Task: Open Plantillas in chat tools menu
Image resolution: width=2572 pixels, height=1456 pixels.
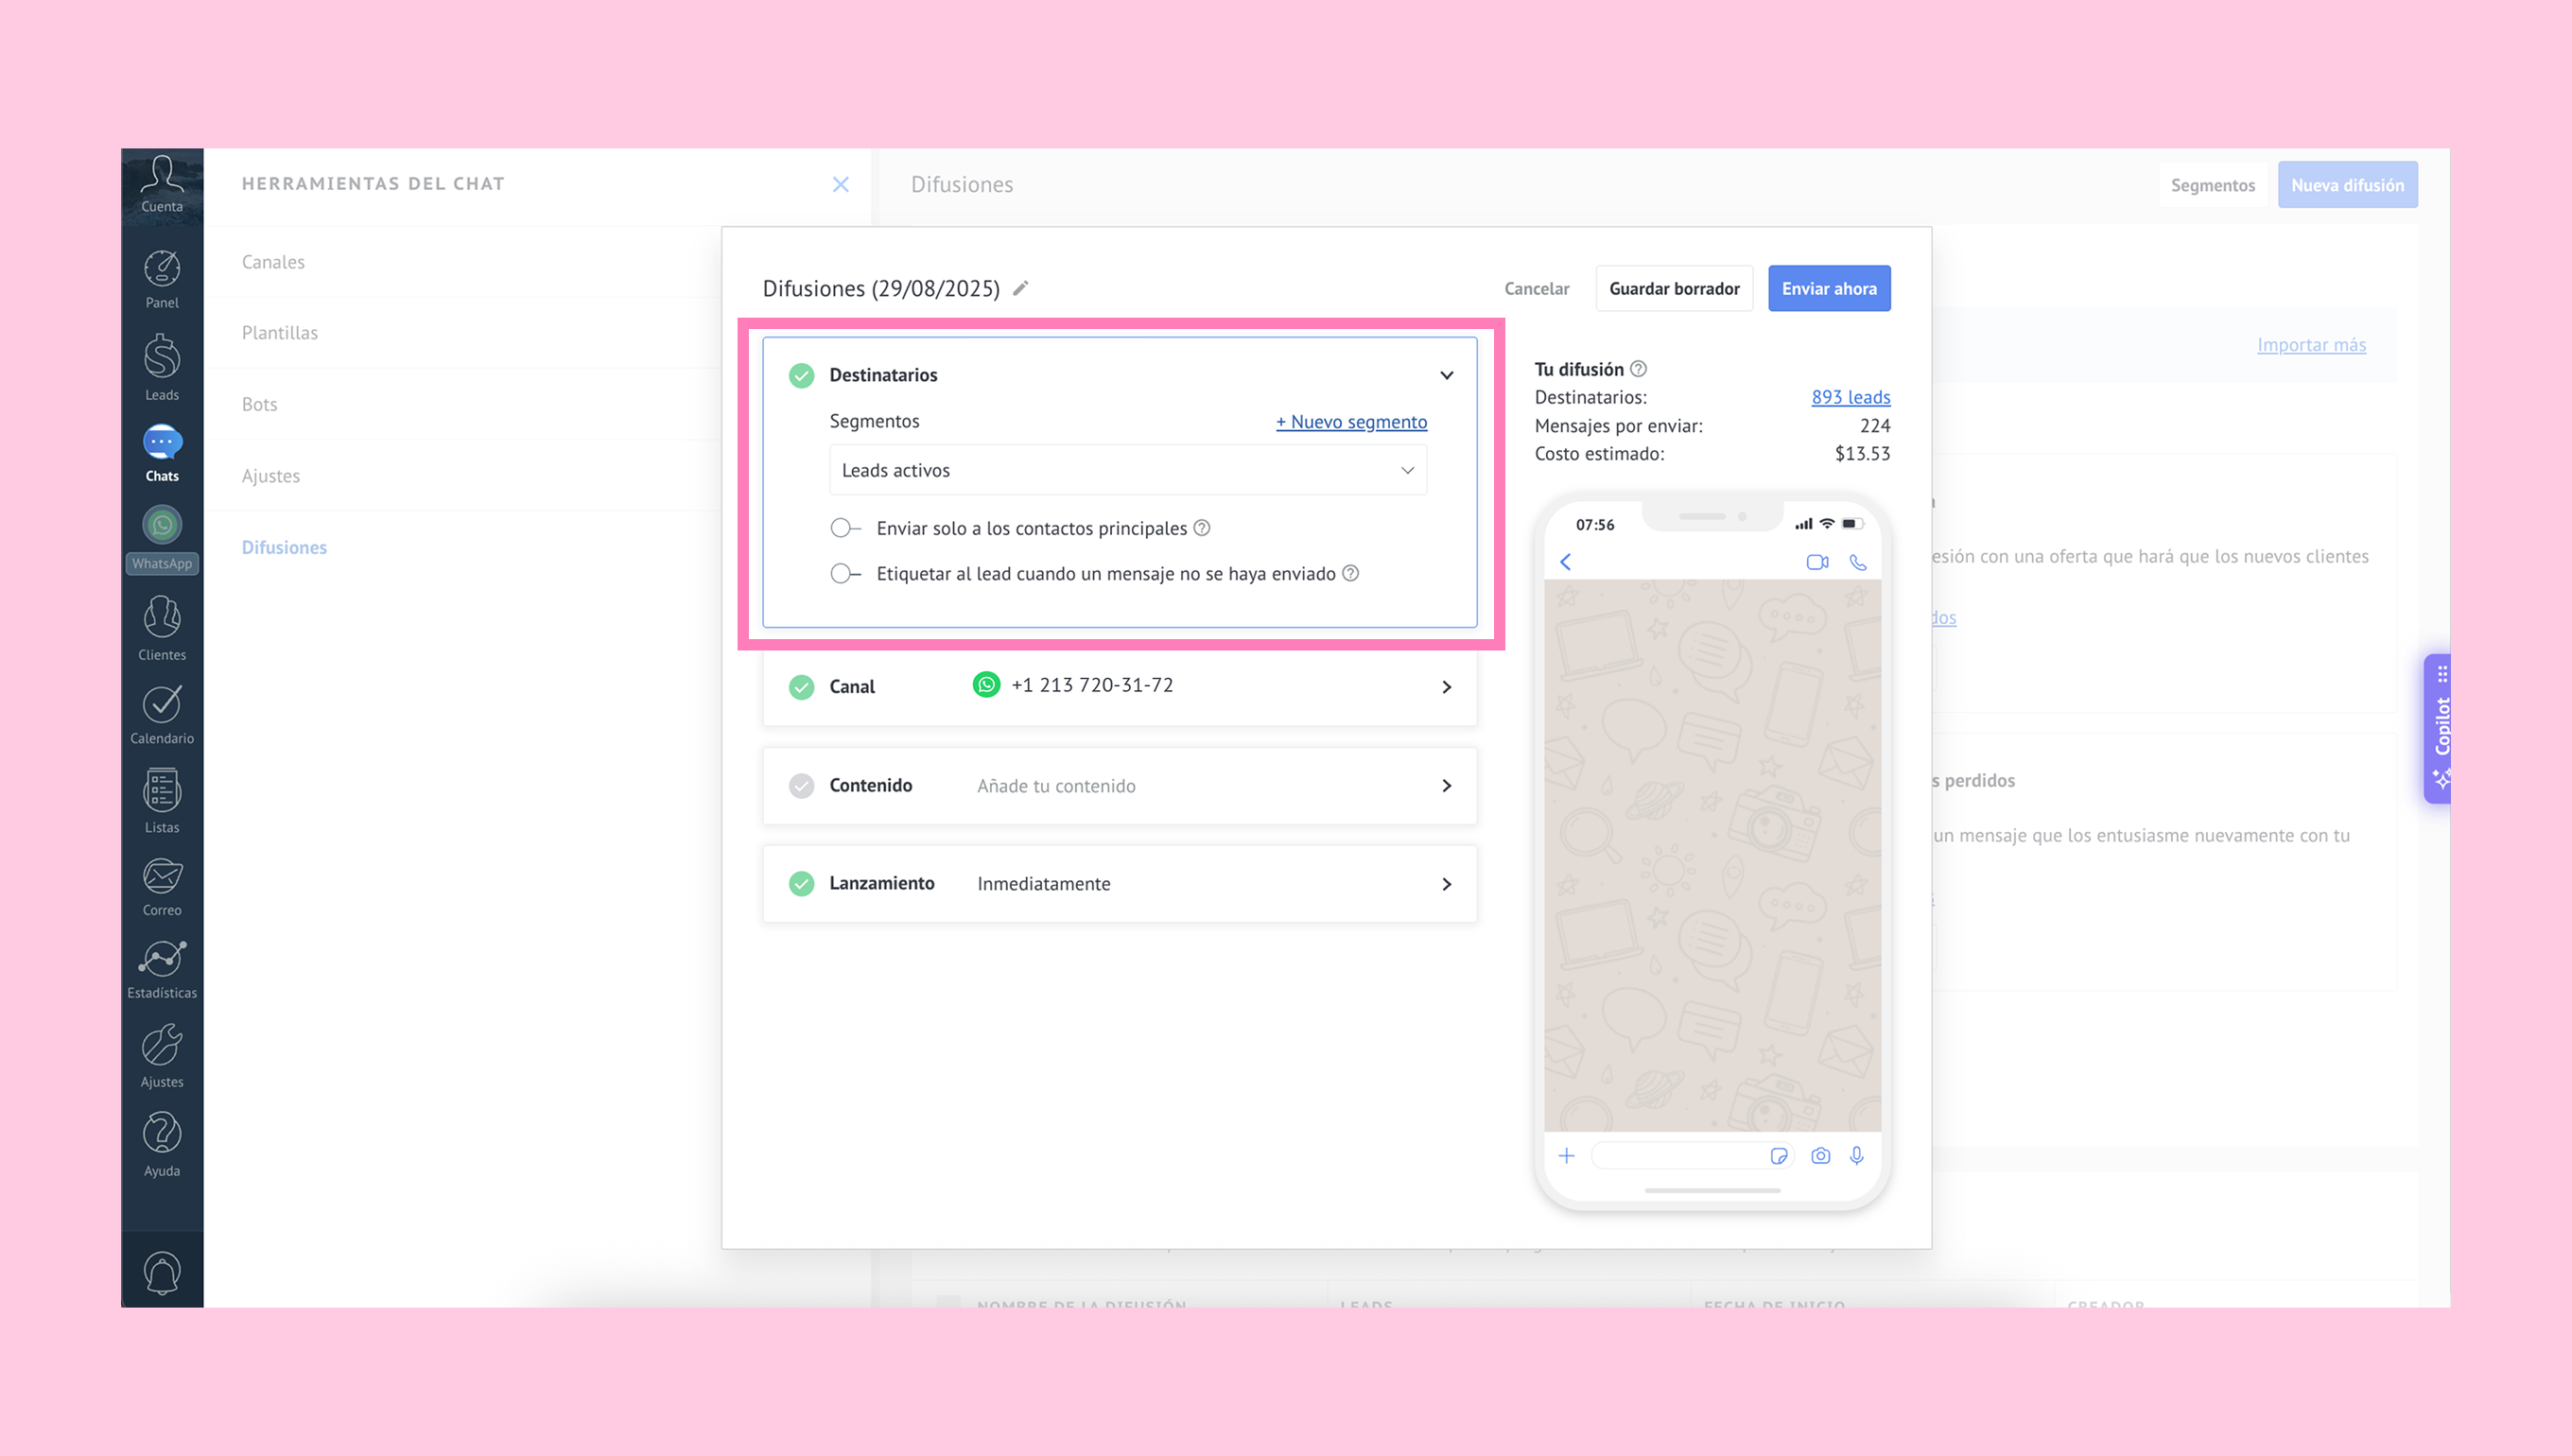Action: pyautogui.click(x=280, y=333)
